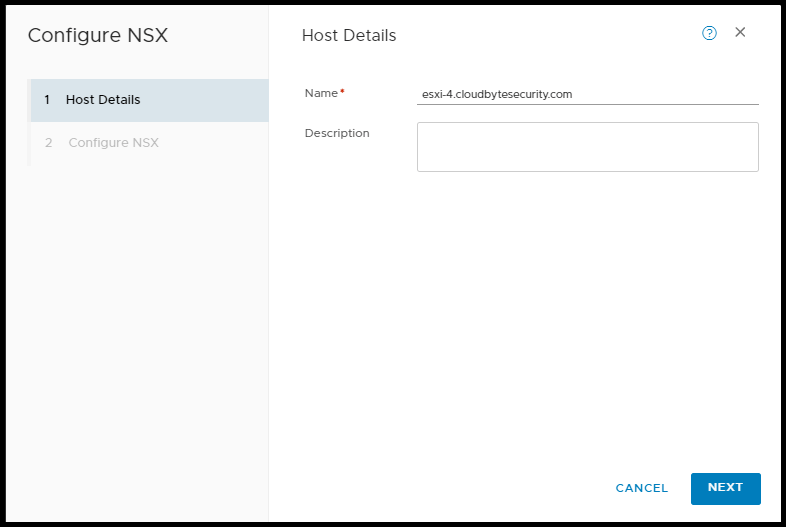Click the NEXT button
The height and width of the screenshot is (527, 786).
point(725,488)
